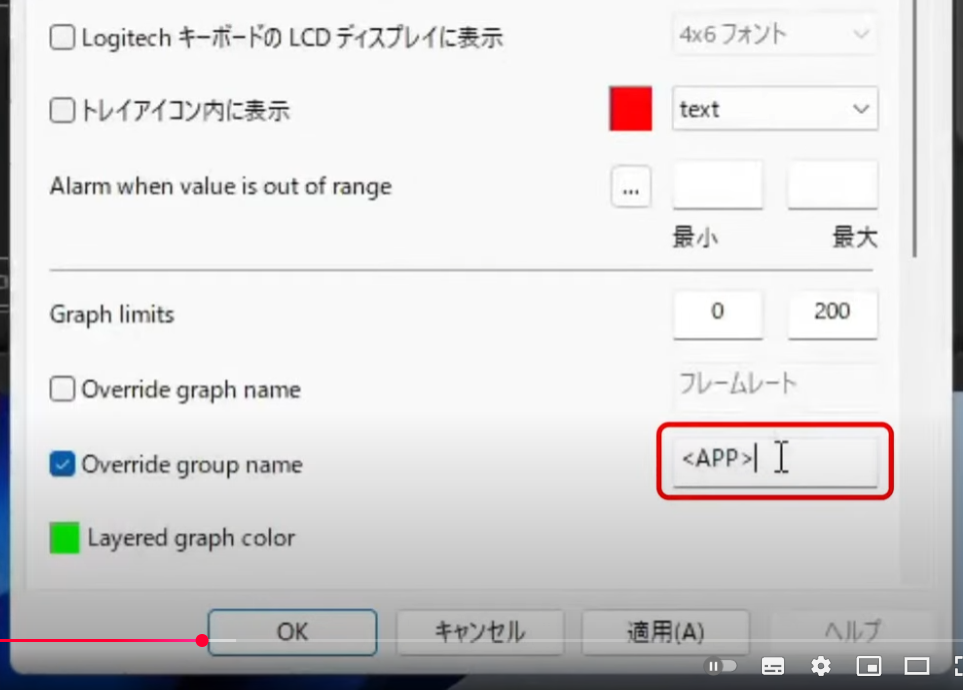Toggle the video player autoplay switch
The width and height of the screenshot is (963, 691).
720,666
